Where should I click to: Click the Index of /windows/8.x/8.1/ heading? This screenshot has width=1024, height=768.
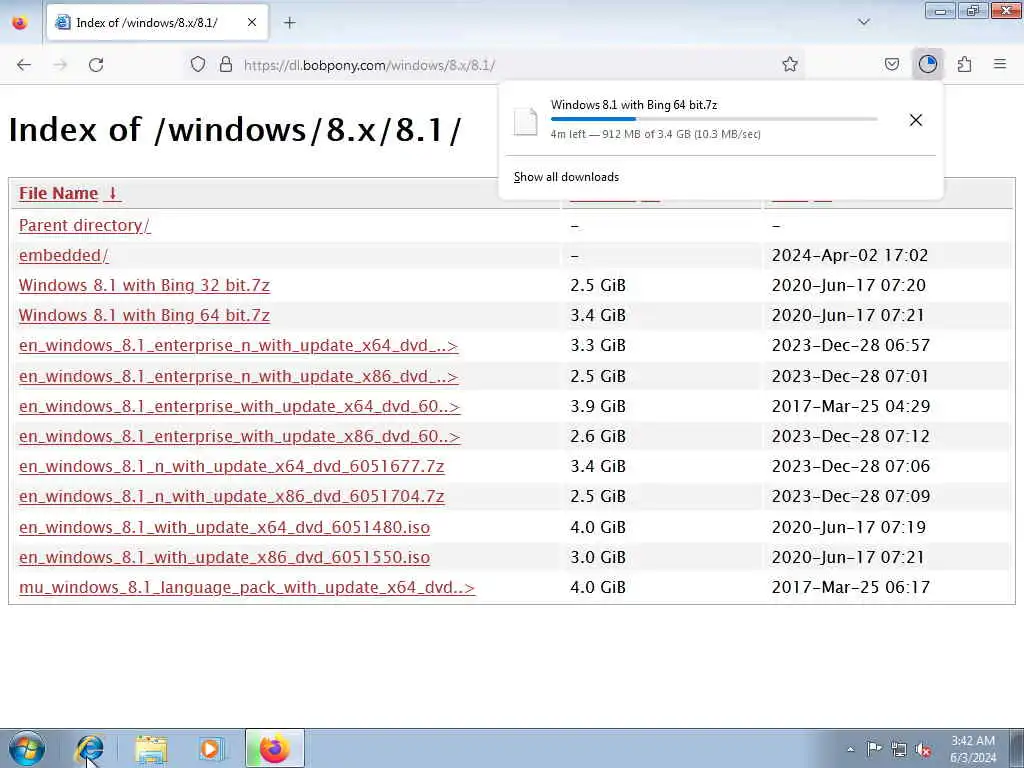pyautogui.click(x=234, y=129)
